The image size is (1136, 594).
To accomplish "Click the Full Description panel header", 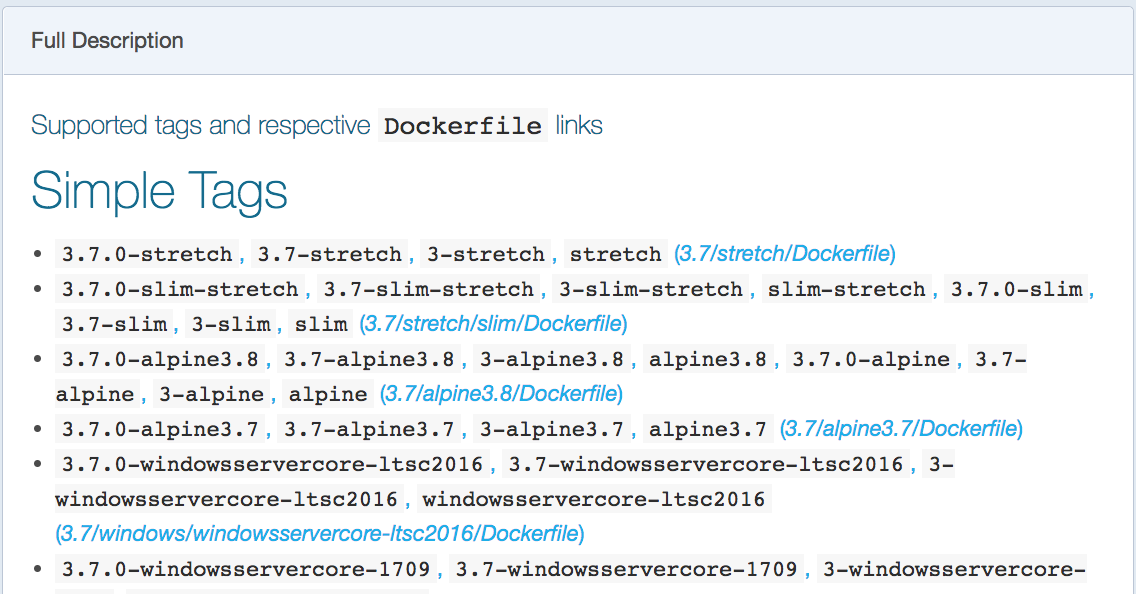I will [568, 41].
